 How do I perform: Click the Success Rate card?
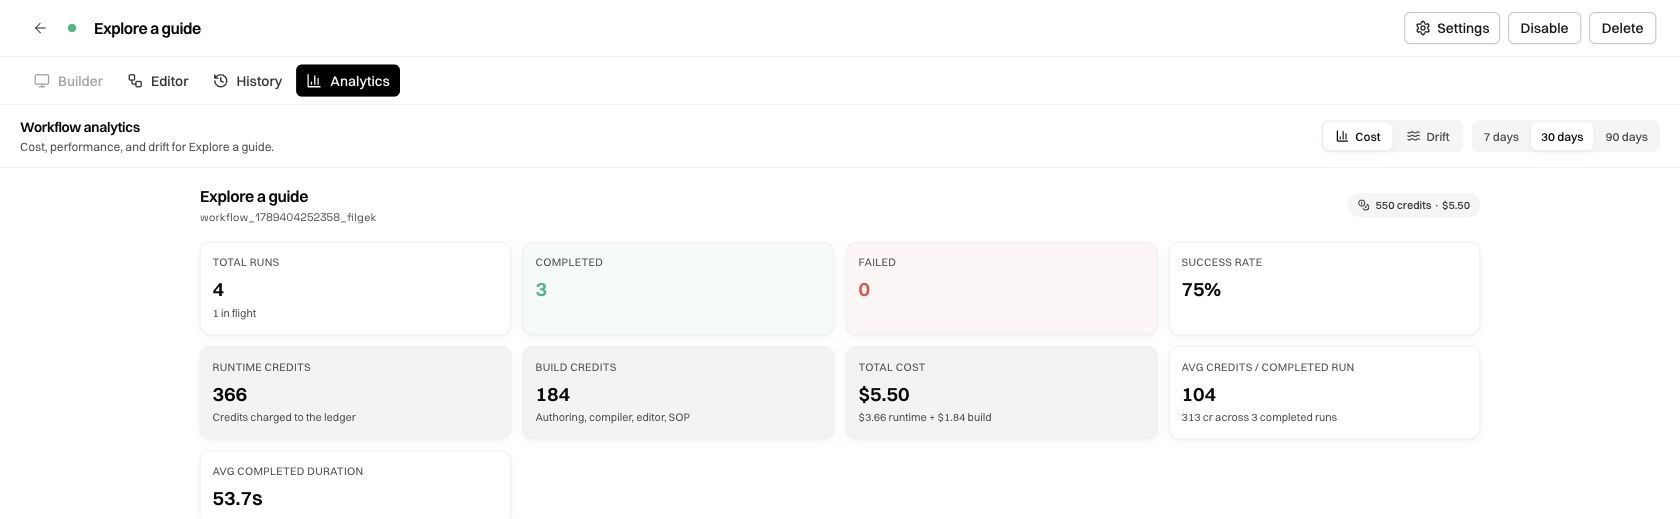pyautogui.click(x=1324, y=288)
